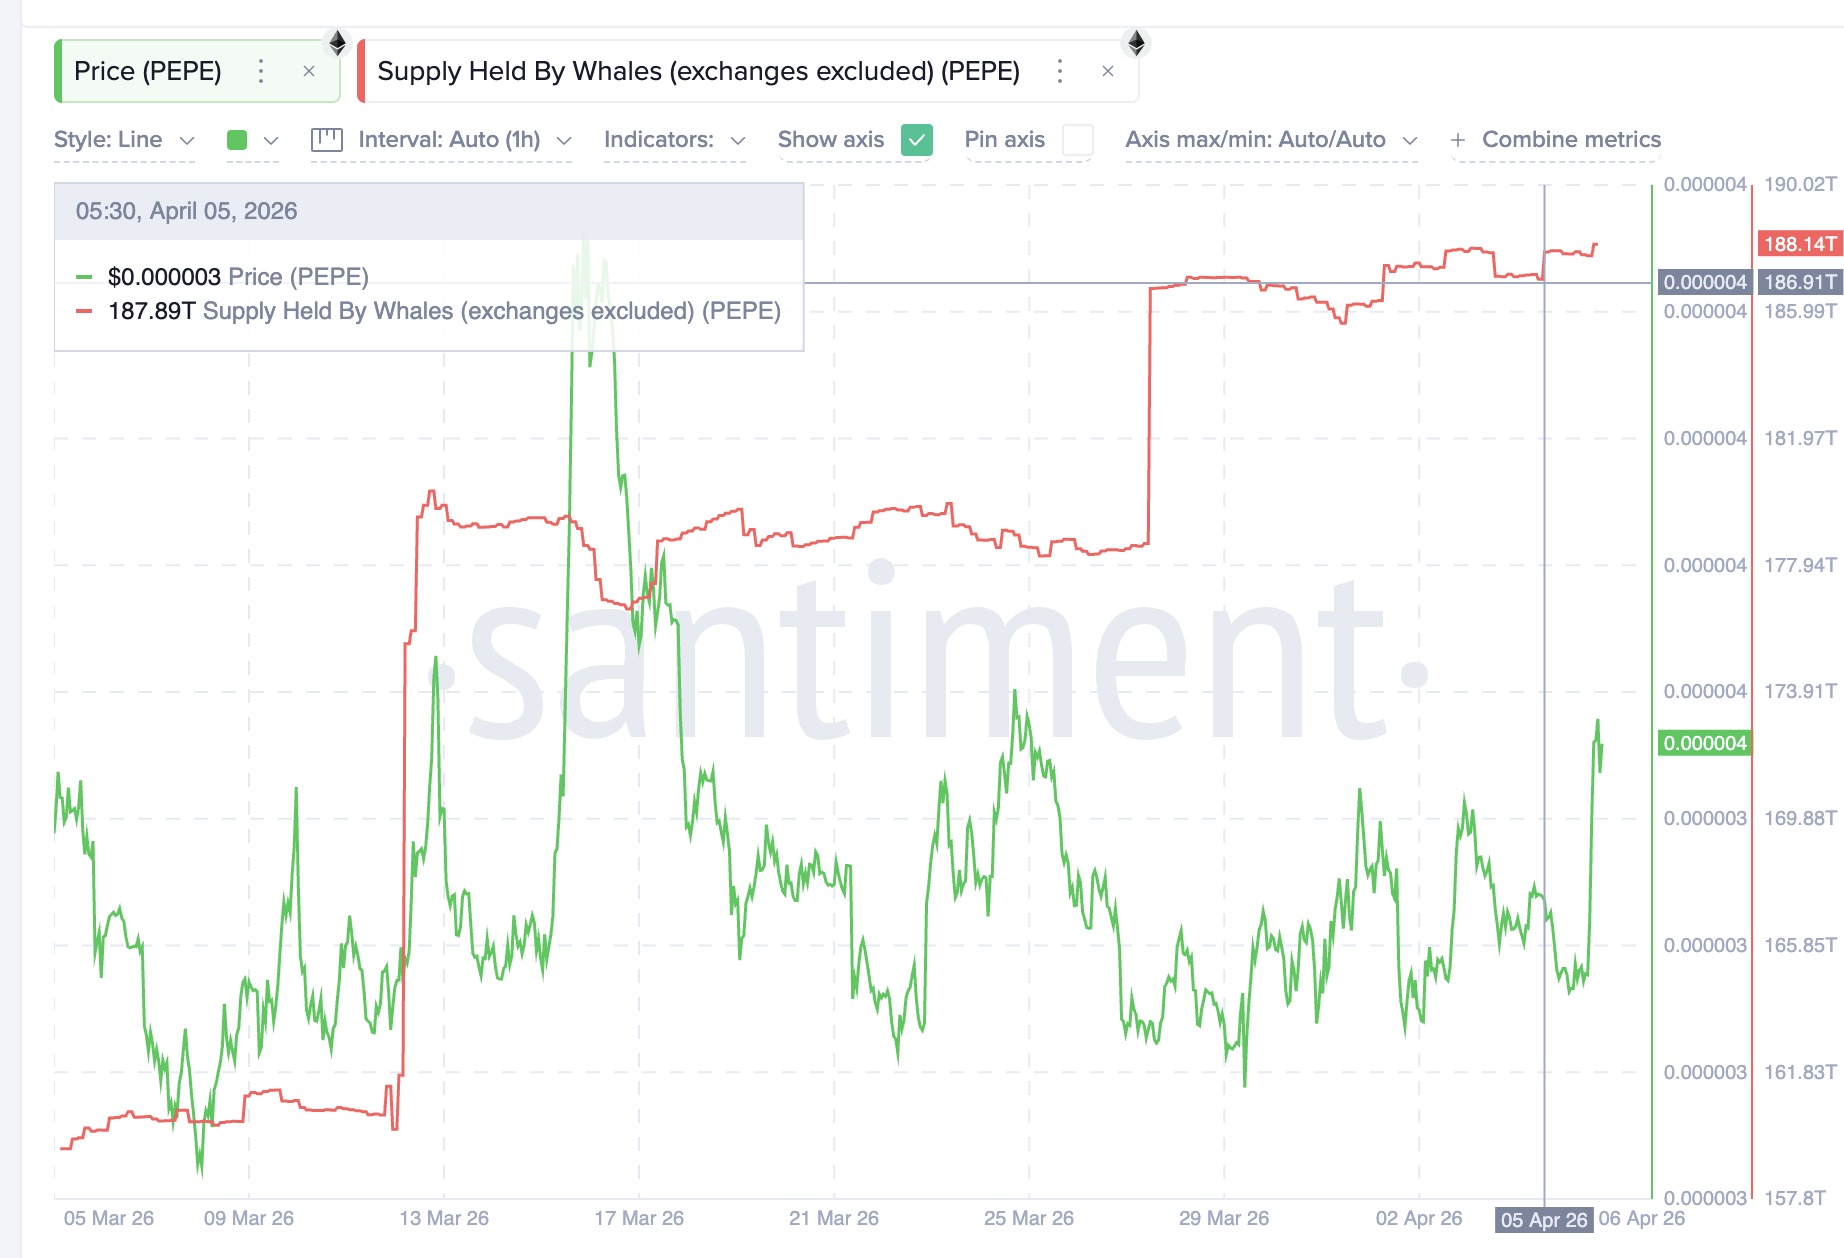Select the Price (PEPE) metric tab
The image size is (1844, 1258).
pyautogui.click(x=148, y=71)
